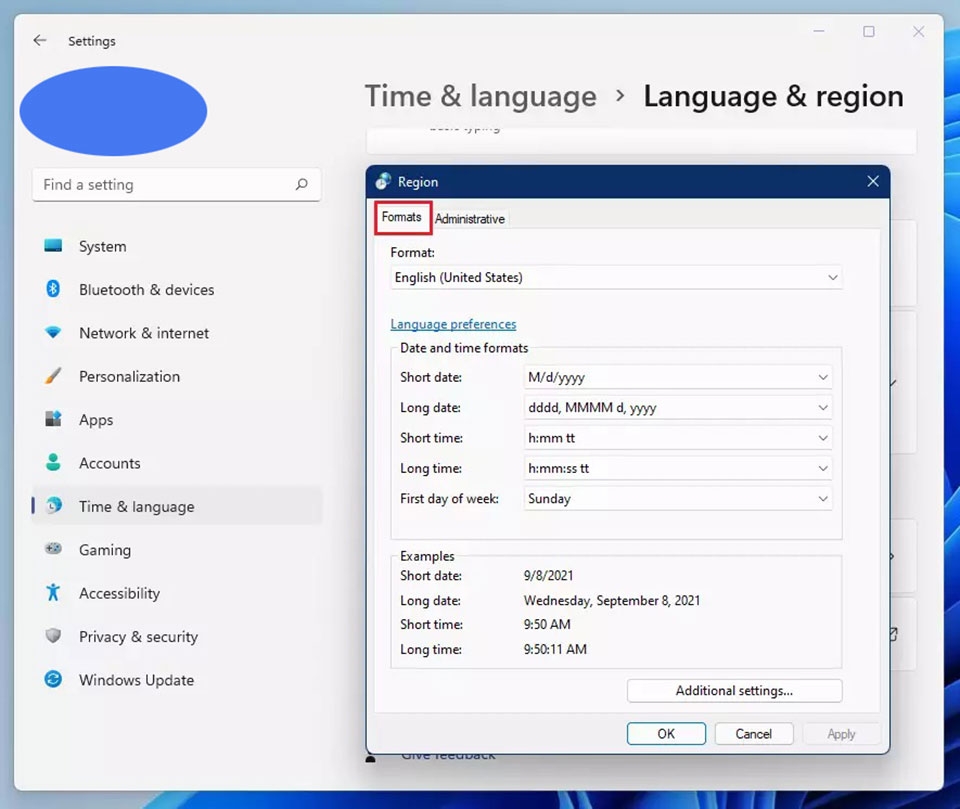
Task: Select the Accounts icon
Action: point(55,463)
